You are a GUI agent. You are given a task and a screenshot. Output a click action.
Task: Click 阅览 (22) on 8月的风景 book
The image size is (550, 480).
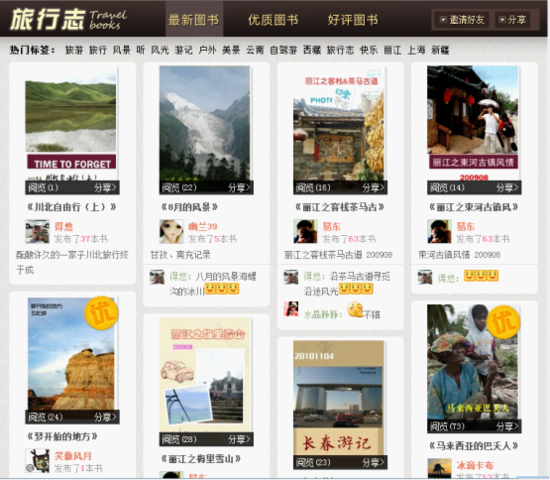pos(179,188)
